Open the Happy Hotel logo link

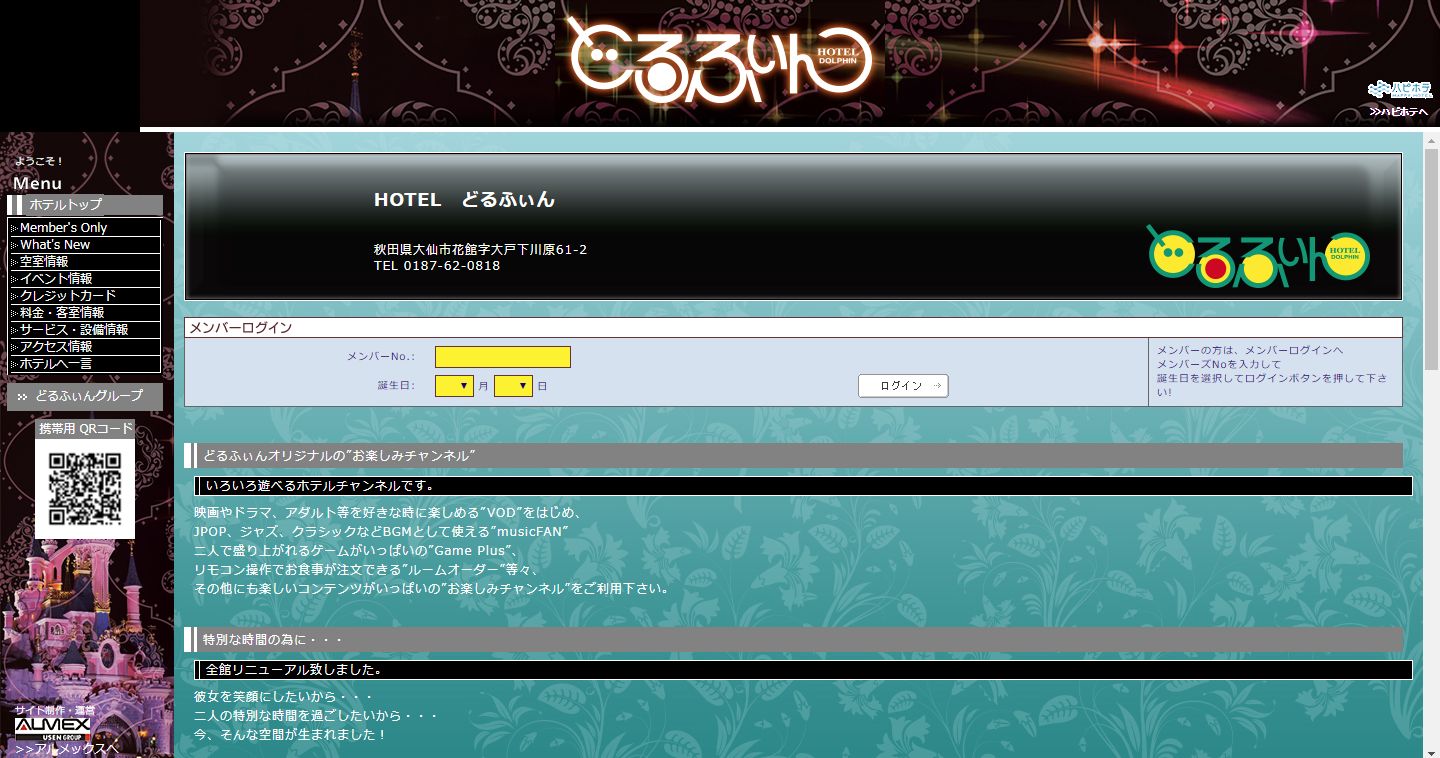[1400, 89]
